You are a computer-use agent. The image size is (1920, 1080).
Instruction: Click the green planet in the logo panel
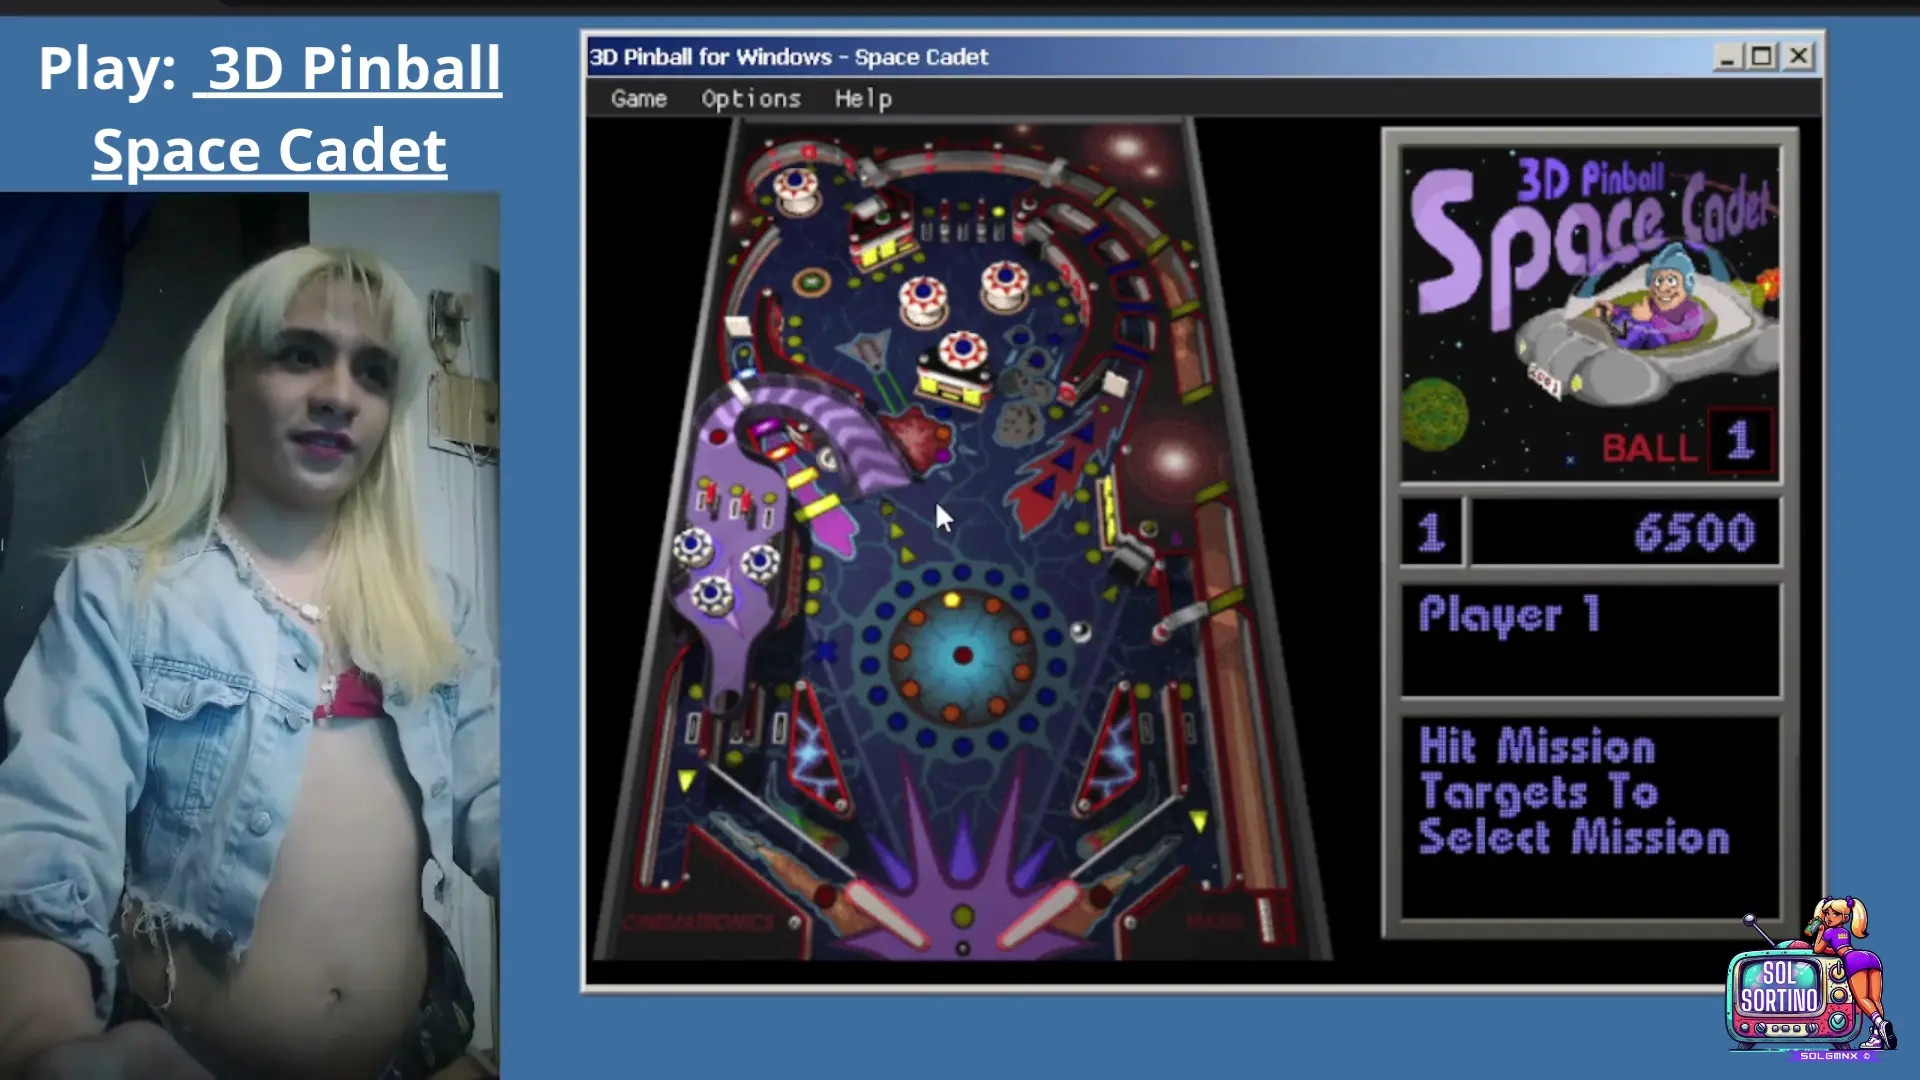click(1434, 412)
